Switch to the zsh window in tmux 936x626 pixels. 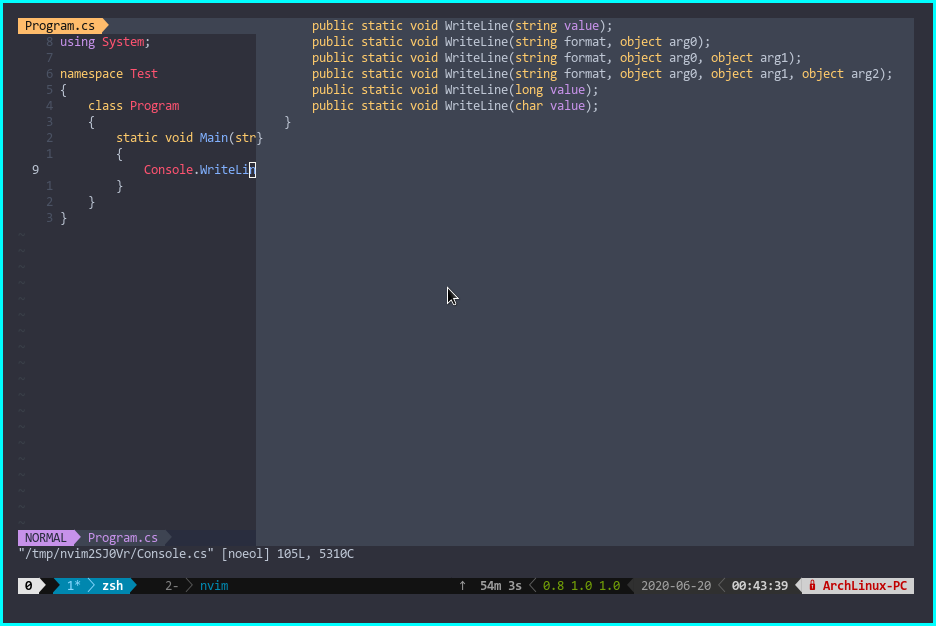point(110,586)
